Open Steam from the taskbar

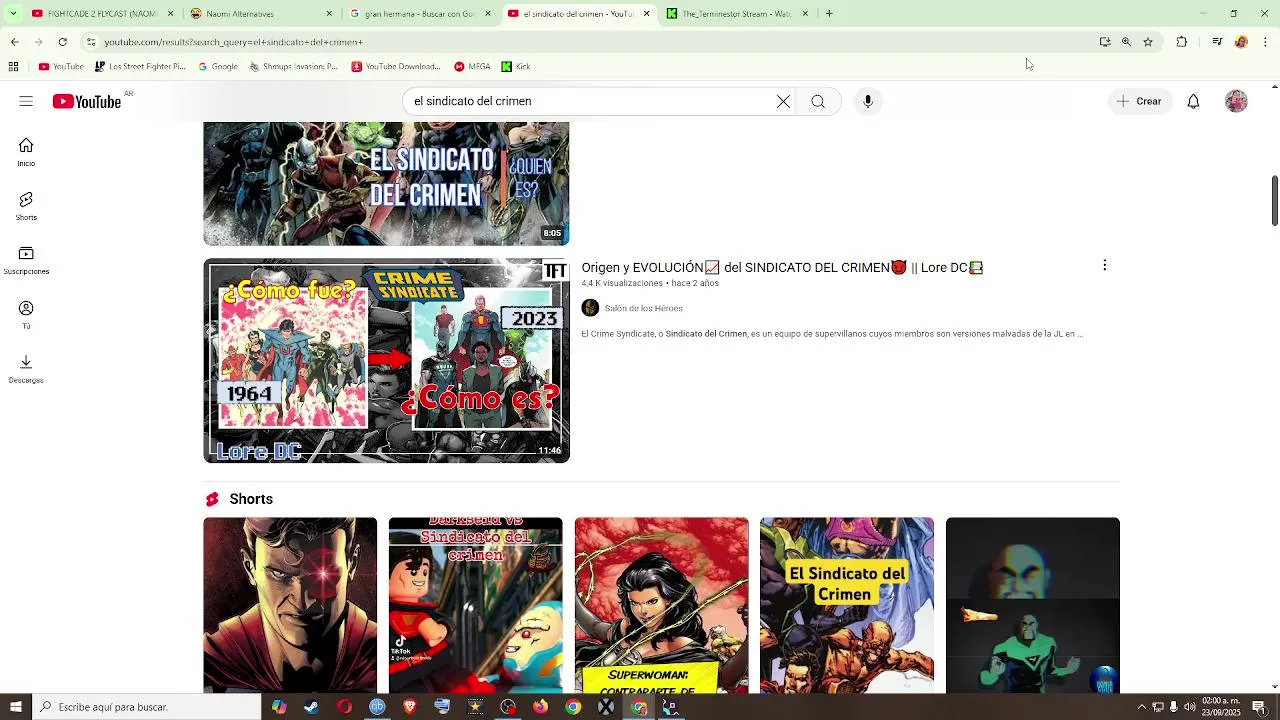point(311,707)
